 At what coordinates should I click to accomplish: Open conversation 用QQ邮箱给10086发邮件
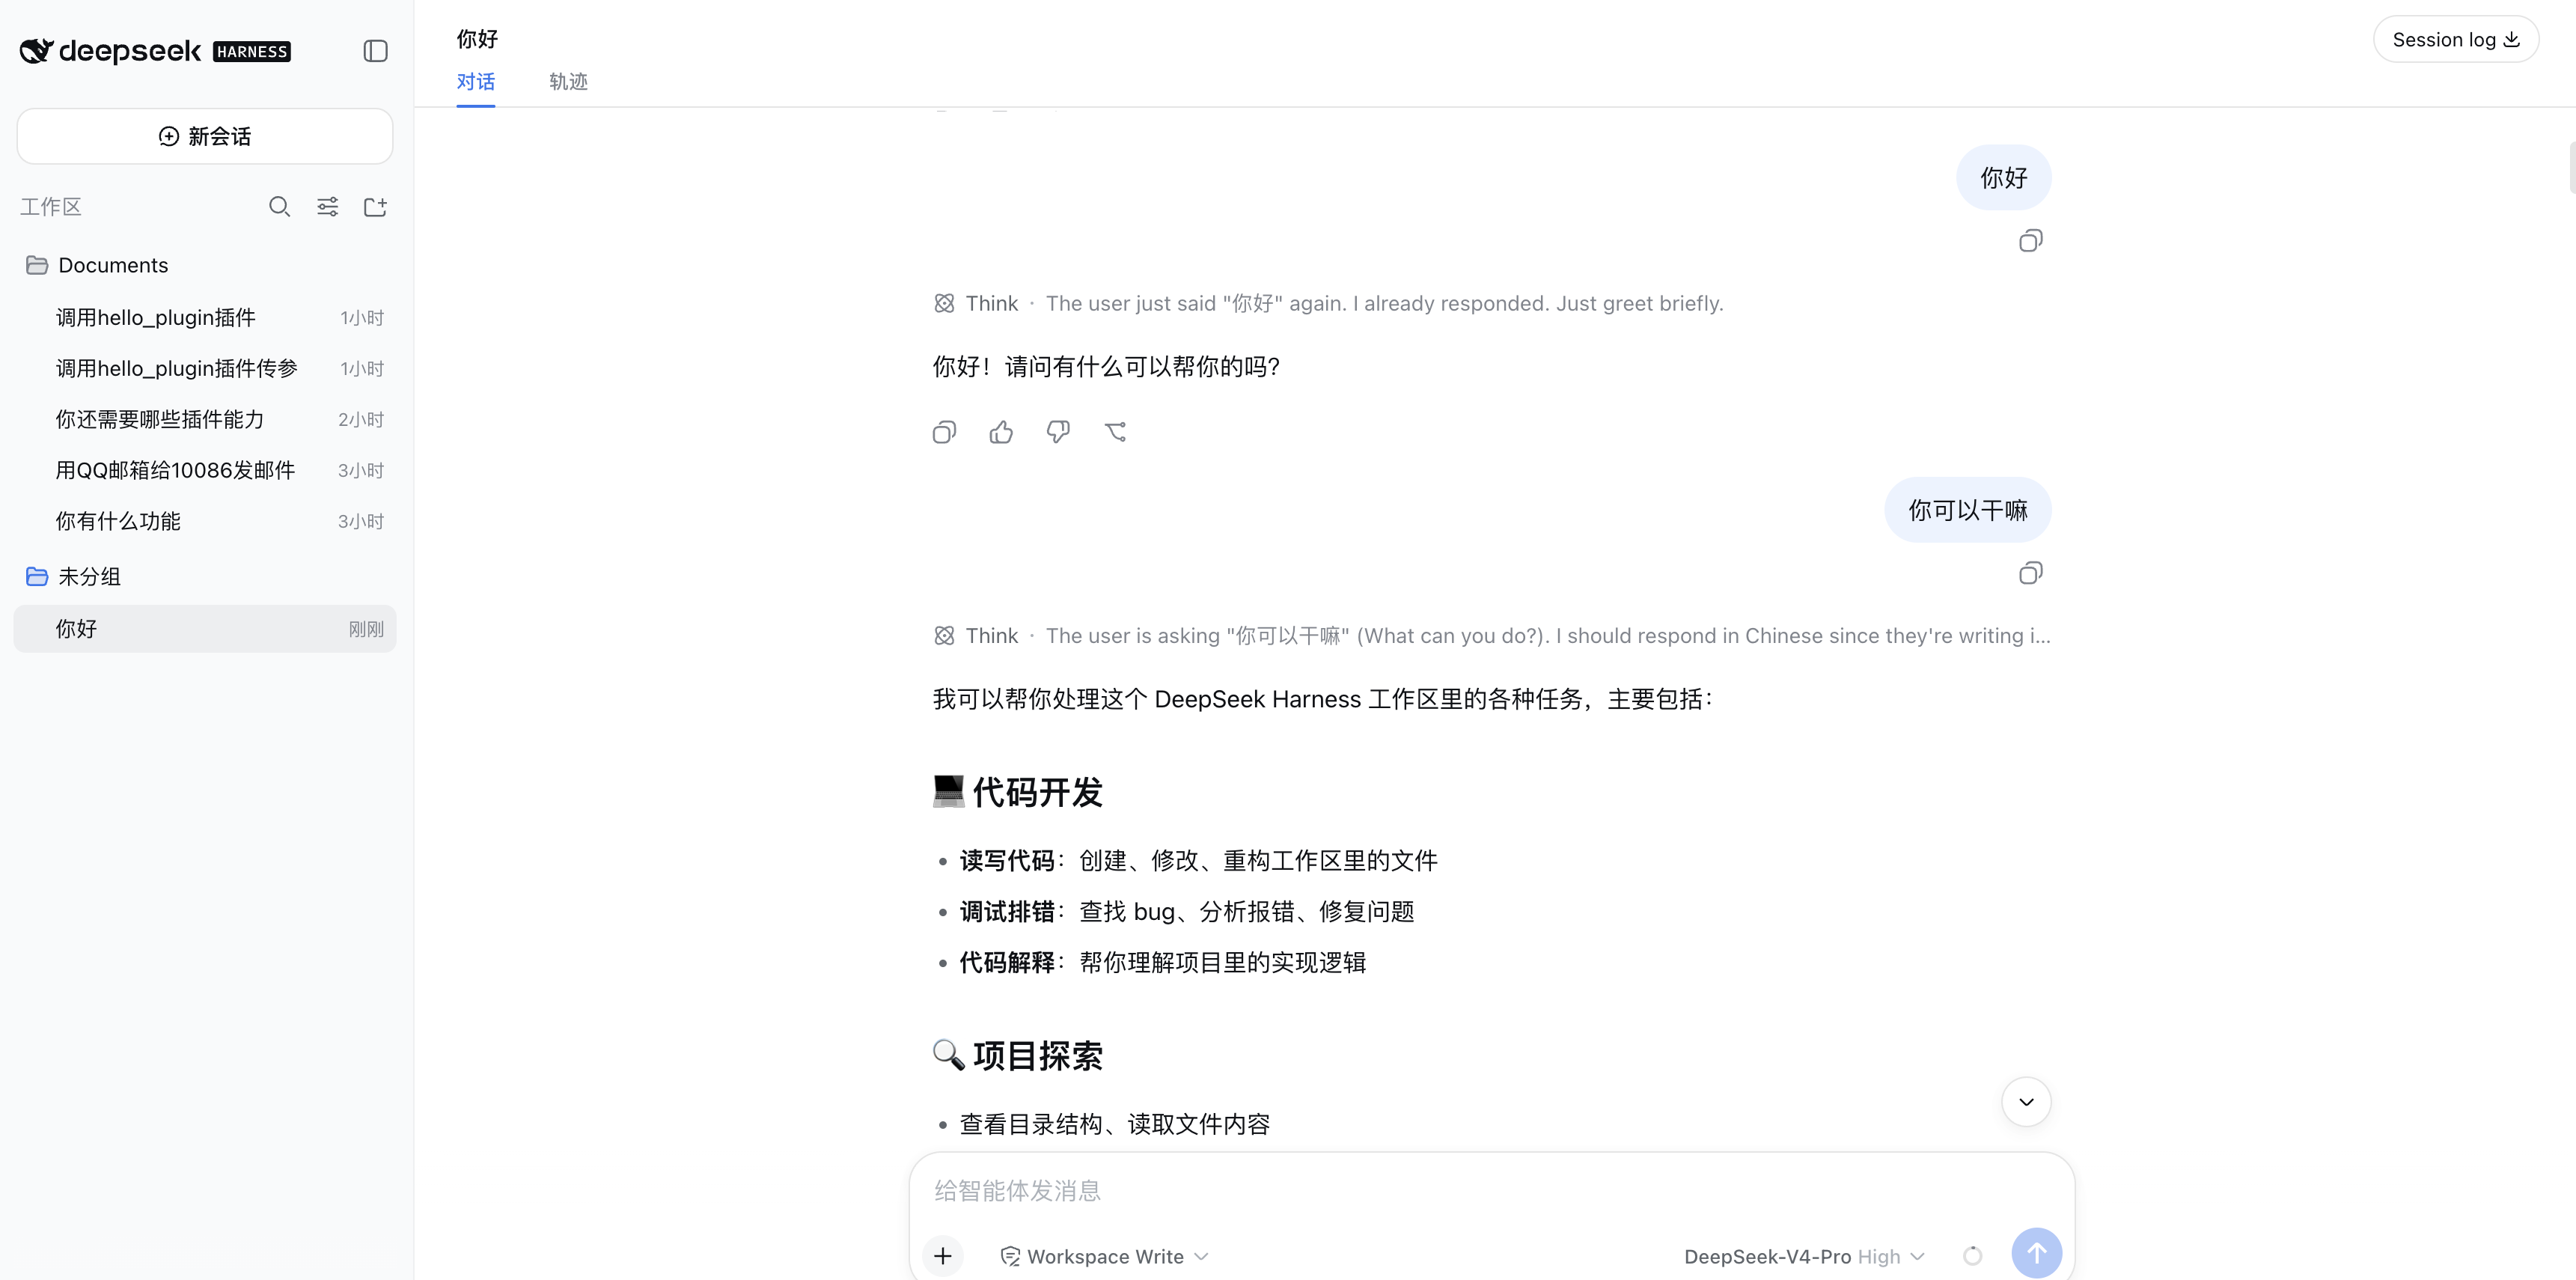tap(205, 470)
